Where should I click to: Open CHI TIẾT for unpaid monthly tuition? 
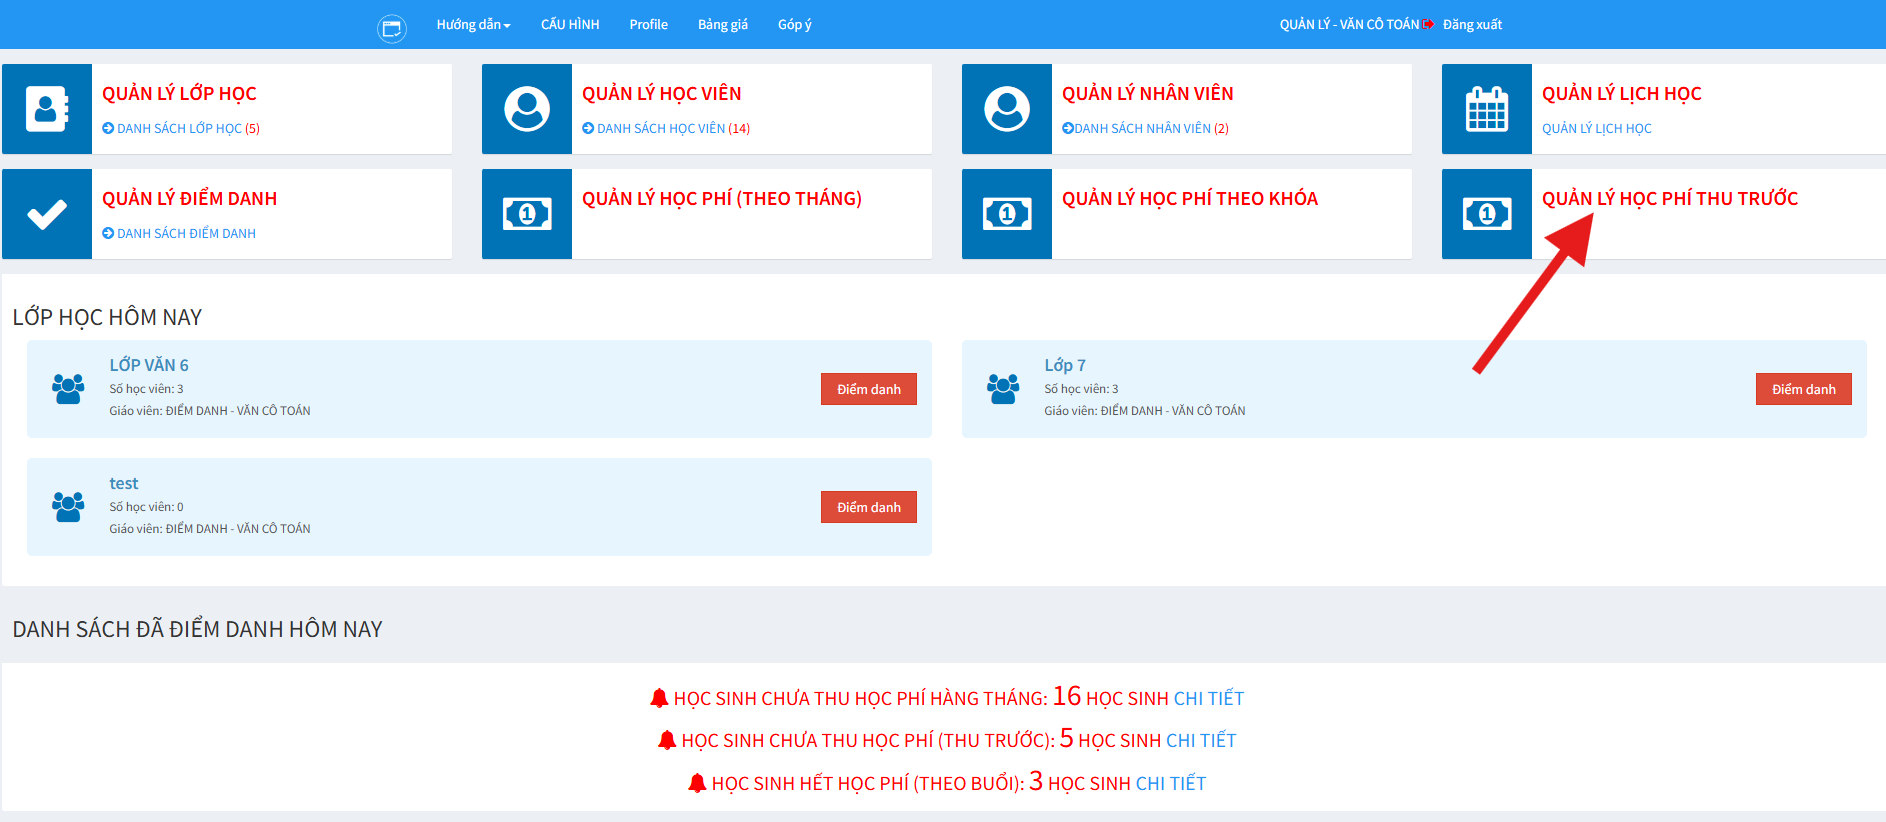coord(1208,699)
